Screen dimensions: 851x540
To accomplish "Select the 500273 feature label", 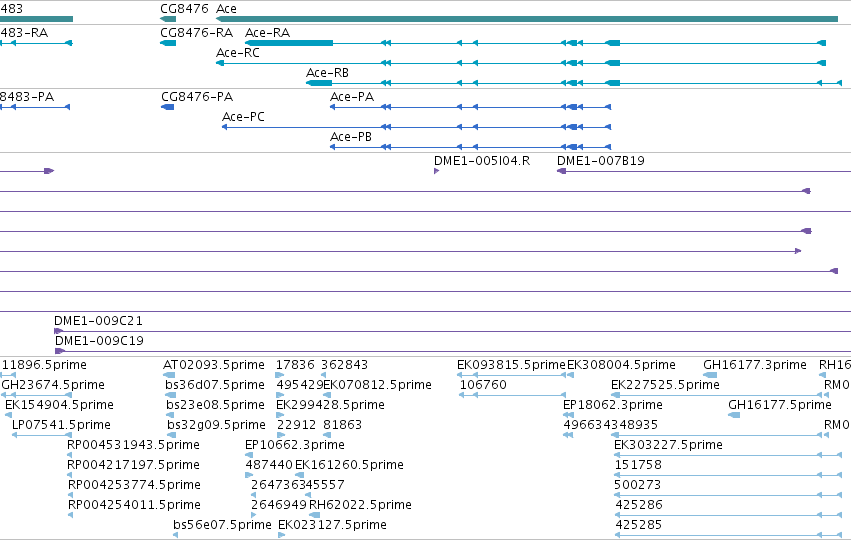I will pos(638,485).
